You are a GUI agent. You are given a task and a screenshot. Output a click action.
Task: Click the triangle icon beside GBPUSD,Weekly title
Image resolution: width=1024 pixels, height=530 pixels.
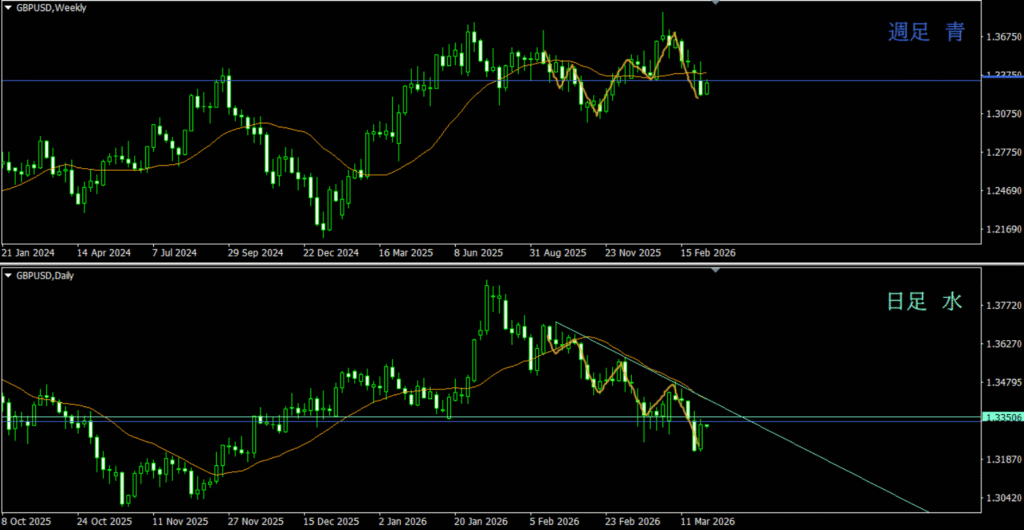point(8,6)
